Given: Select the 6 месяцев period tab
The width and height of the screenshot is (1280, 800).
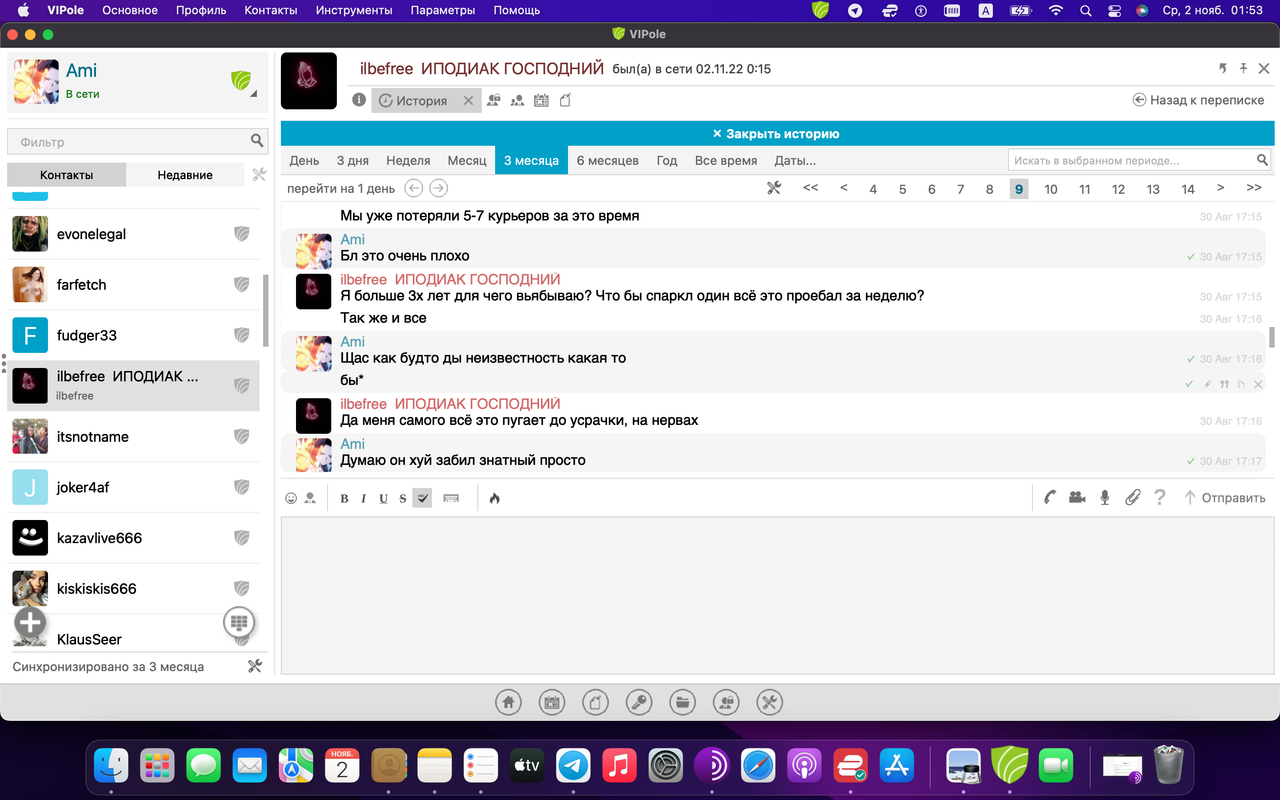Looking at the screenshot, I should pos(607,160).
